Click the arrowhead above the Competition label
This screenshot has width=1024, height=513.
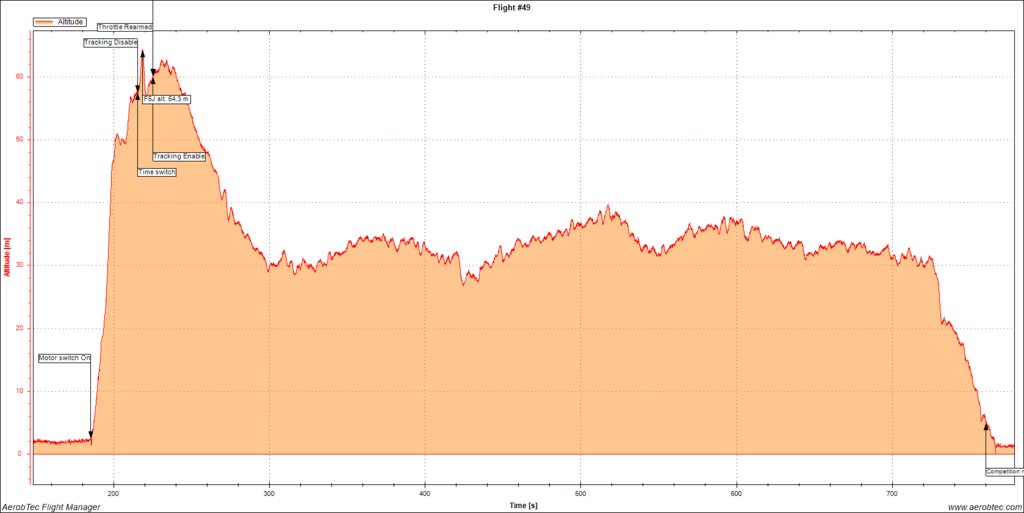coord(987,426)
